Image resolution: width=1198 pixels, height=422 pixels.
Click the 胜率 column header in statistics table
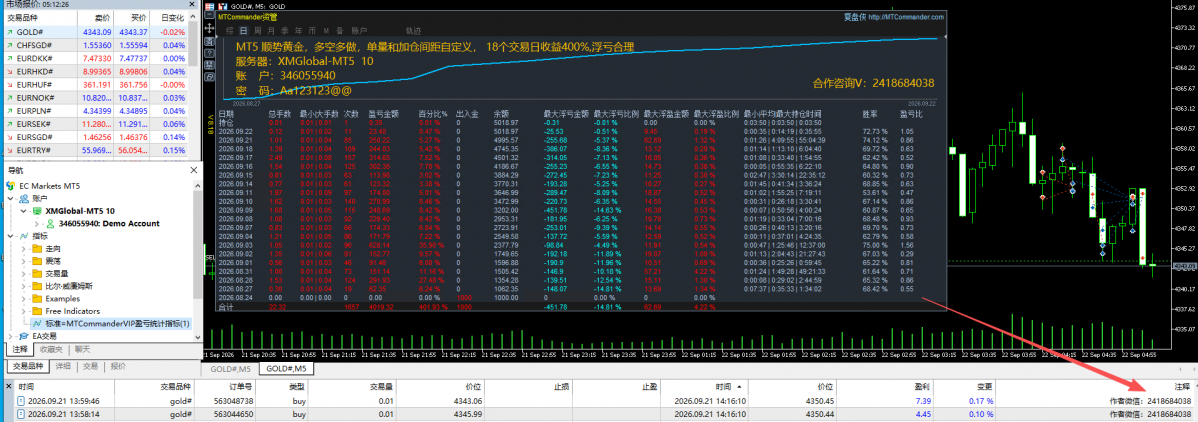pos(870,114)
